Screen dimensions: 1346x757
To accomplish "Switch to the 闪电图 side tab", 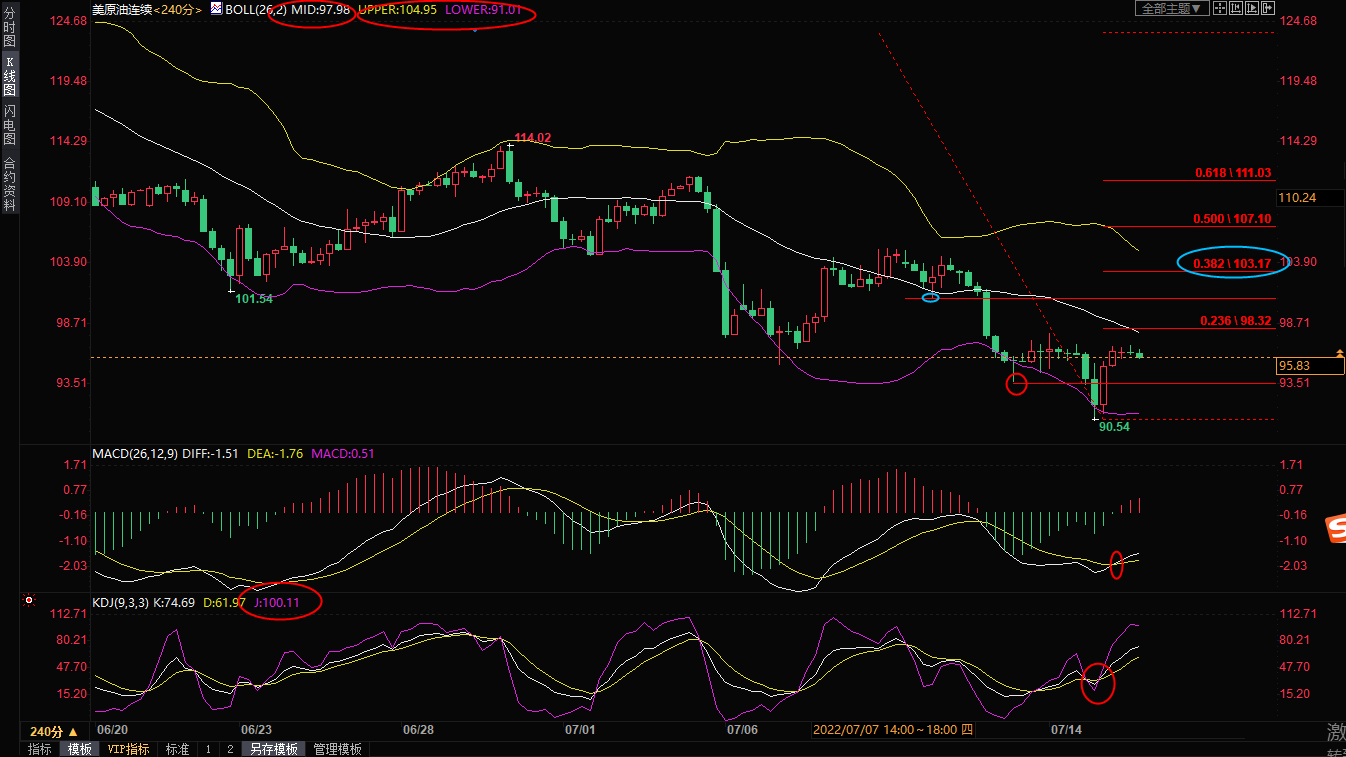I will click(x=9, y=124).
